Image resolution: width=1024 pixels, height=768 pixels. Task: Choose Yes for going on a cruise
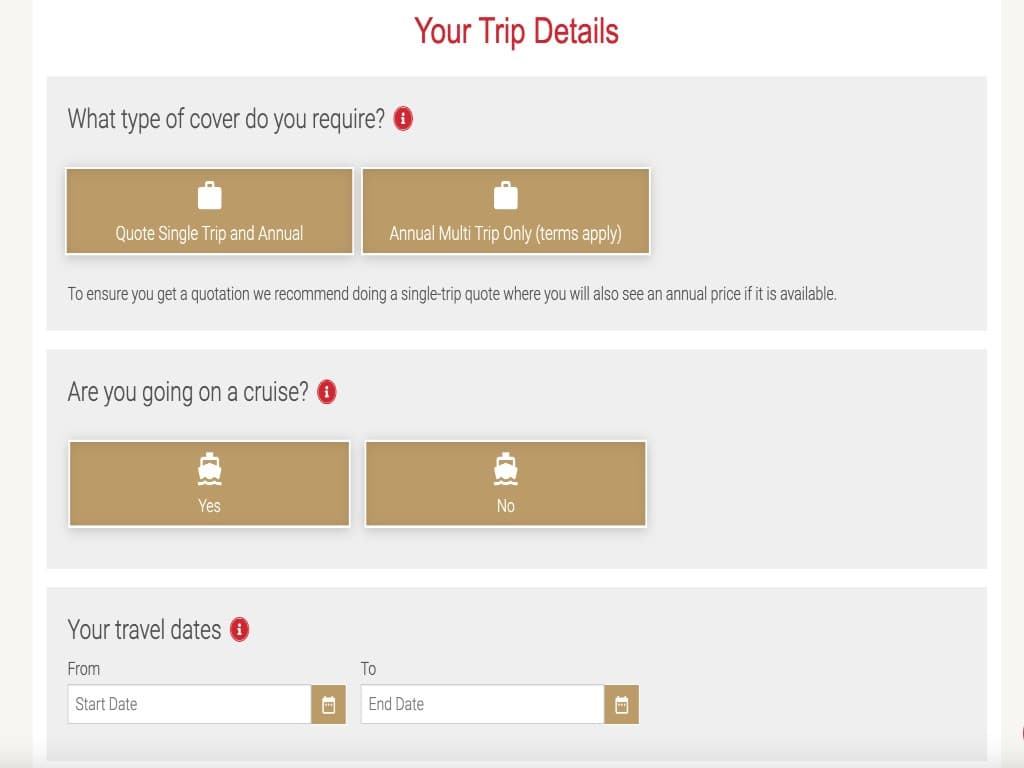[x=208, y=483]
